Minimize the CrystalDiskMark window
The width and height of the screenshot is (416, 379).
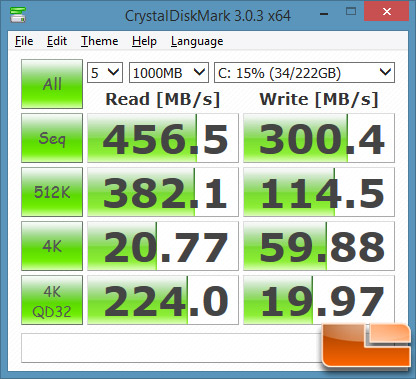coord(324,13)
